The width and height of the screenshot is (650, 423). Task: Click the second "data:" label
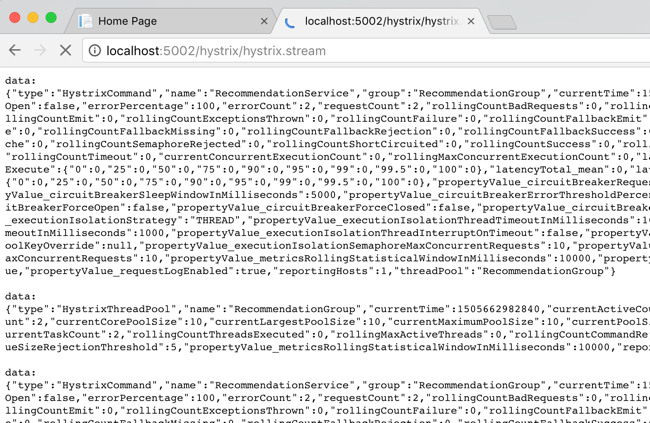(21, 297)
